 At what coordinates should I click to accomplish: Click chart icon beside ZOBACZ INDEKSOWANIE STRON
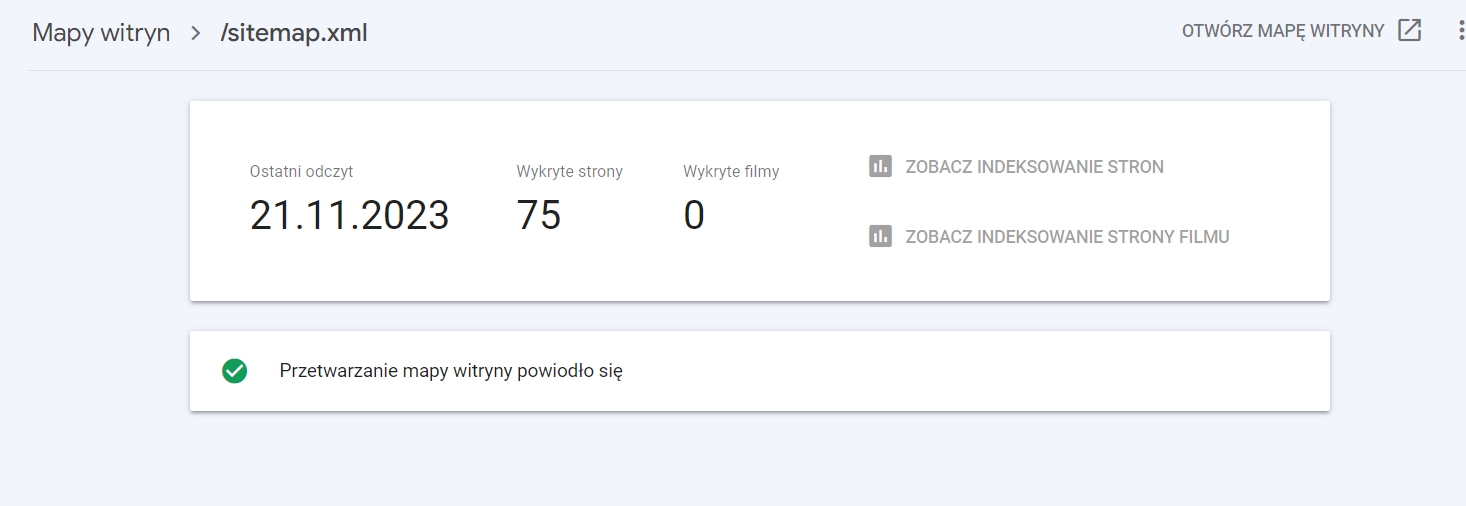tap(880, 166)
